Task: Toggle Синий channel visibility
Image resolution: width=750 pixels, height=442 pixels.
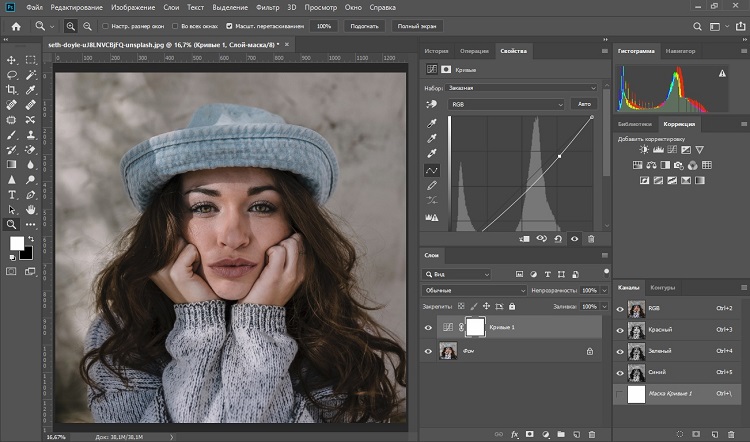Action: 620,373
